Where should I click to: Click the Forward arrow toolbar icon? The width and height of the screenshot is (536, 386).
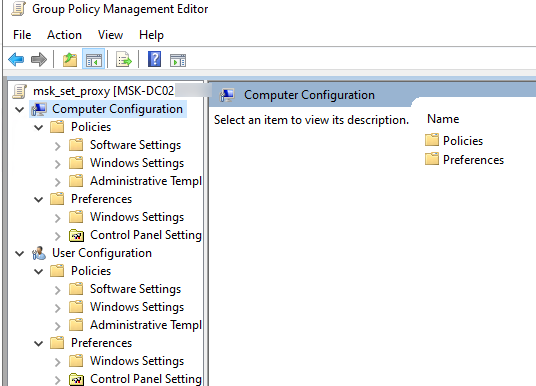(39, 60)
